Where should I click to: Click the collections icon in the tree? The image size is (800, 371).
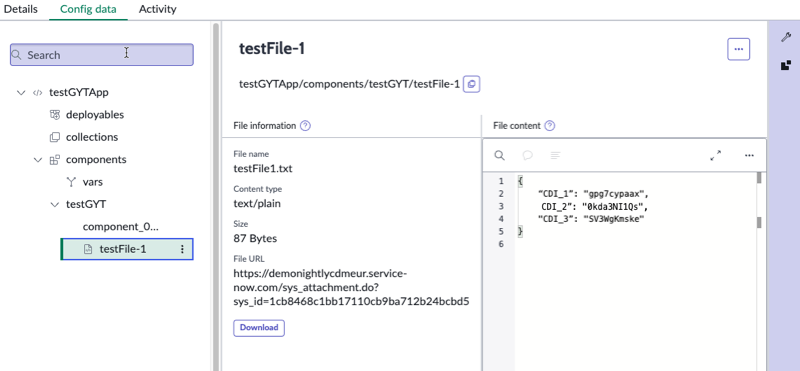point(55,137)
